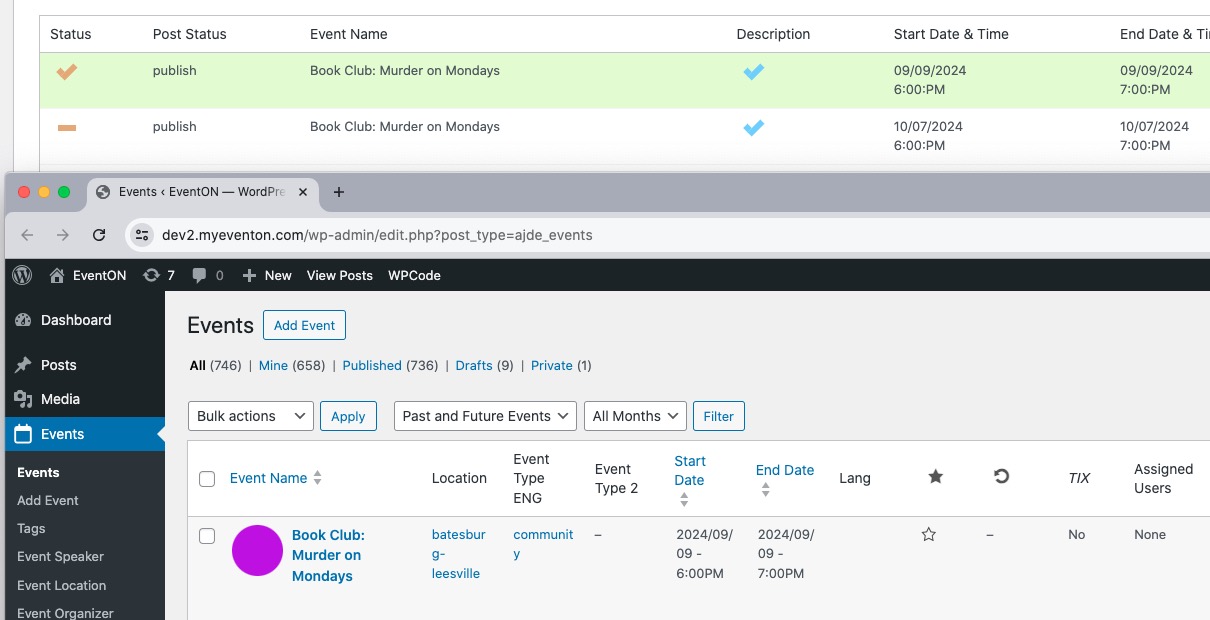Image resolution: width=1210 pixels, height=620 pixels.
Task: Click the browser forward arrow
Action: pos(63,235)
